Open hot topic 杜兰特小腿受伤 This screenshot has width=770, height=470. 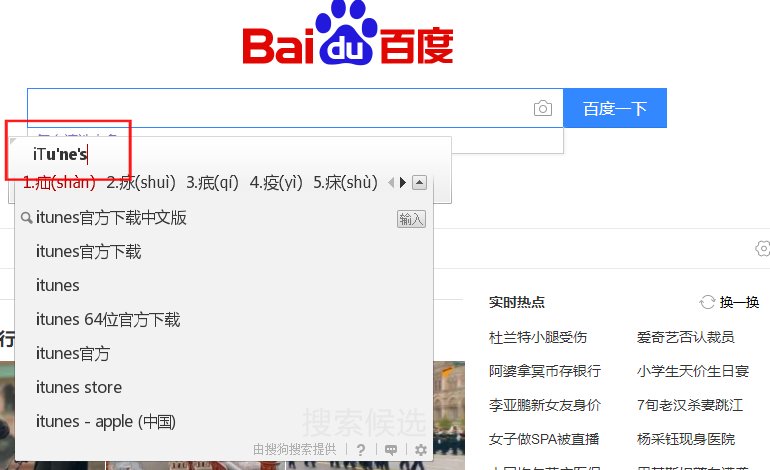click(538, 337)
